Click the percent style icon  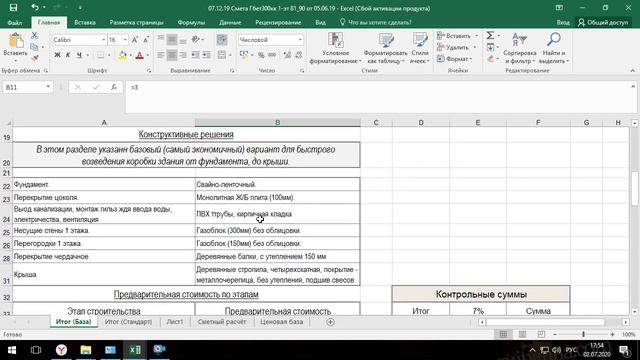click(261, 55)
